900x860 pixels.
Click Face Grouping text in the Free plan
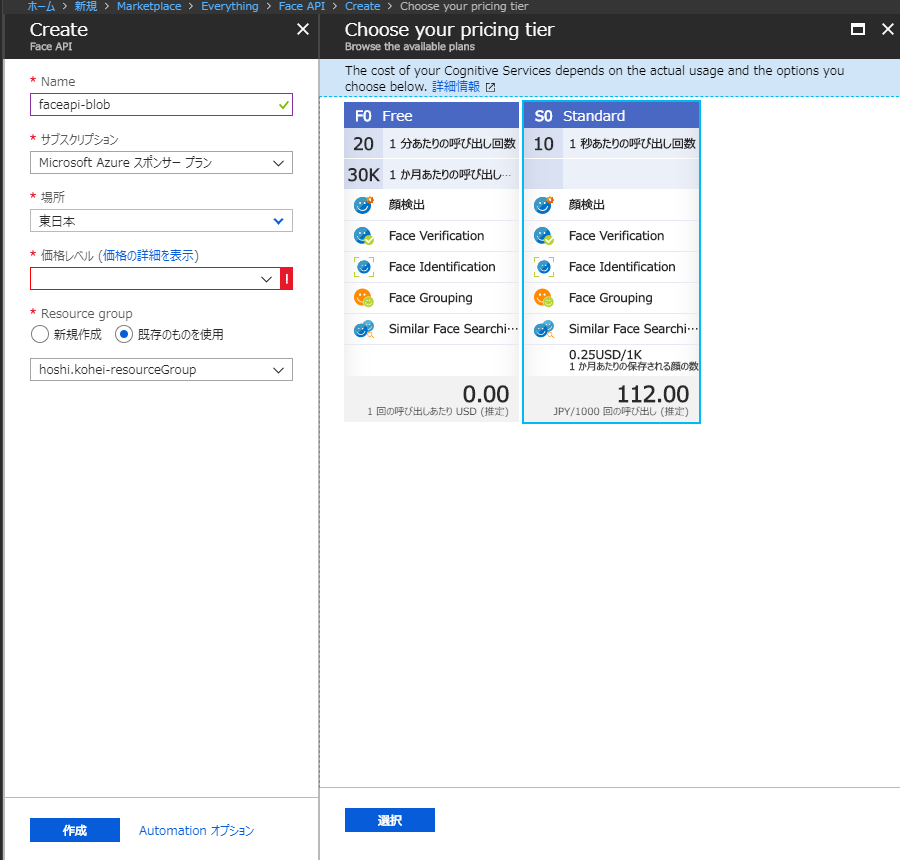tap(430, 298)
